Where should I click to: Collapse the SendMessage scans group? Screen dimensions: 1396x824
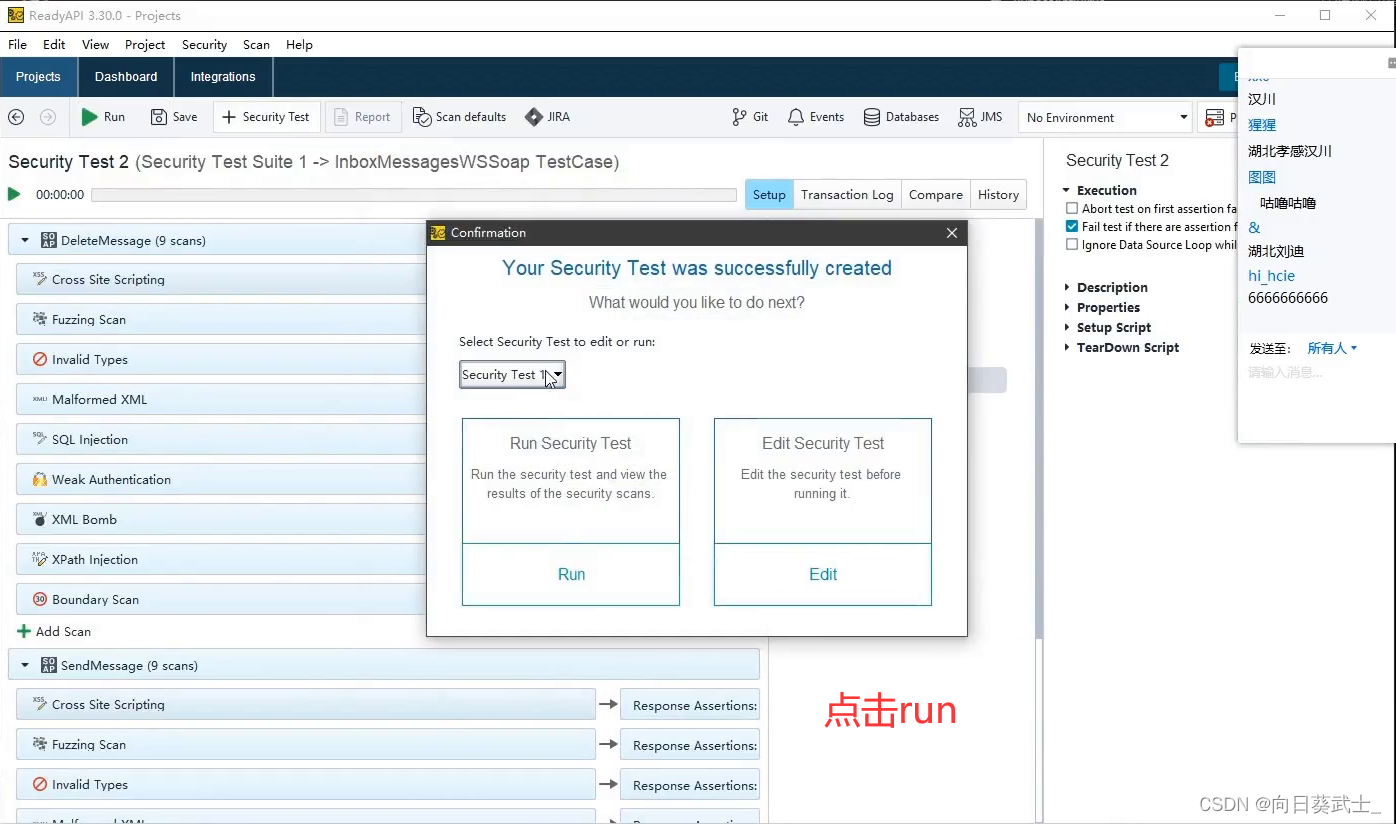point(25,666)
